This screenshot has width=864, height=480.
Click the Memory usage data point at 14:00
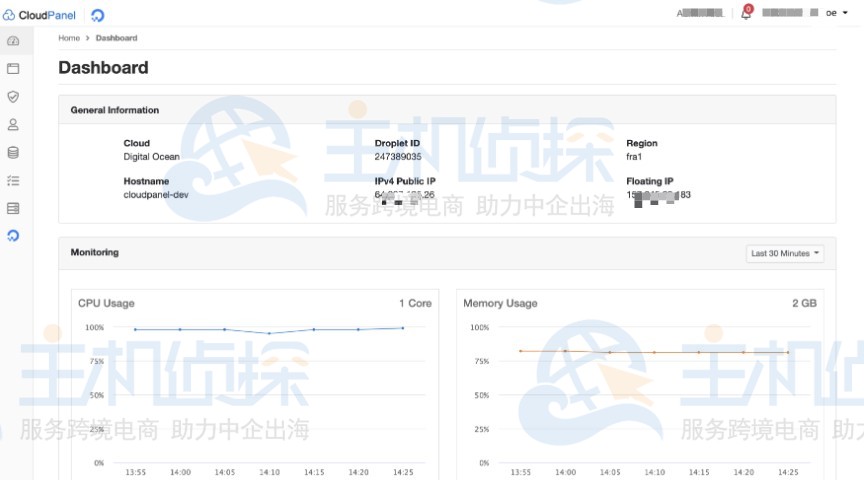[x=565, y=351]
